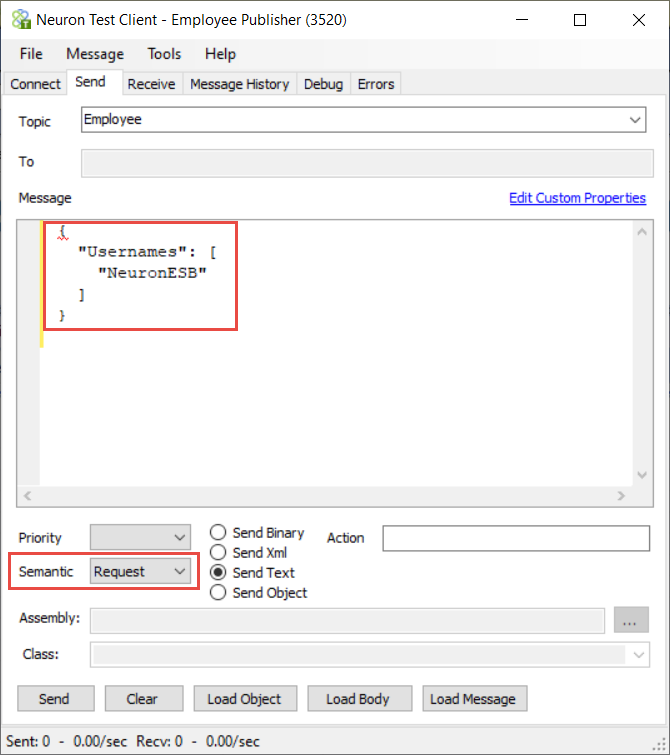Viewport: 670px width, 755px height.
Task: Open the Message History tab
Action: (239, 84)
